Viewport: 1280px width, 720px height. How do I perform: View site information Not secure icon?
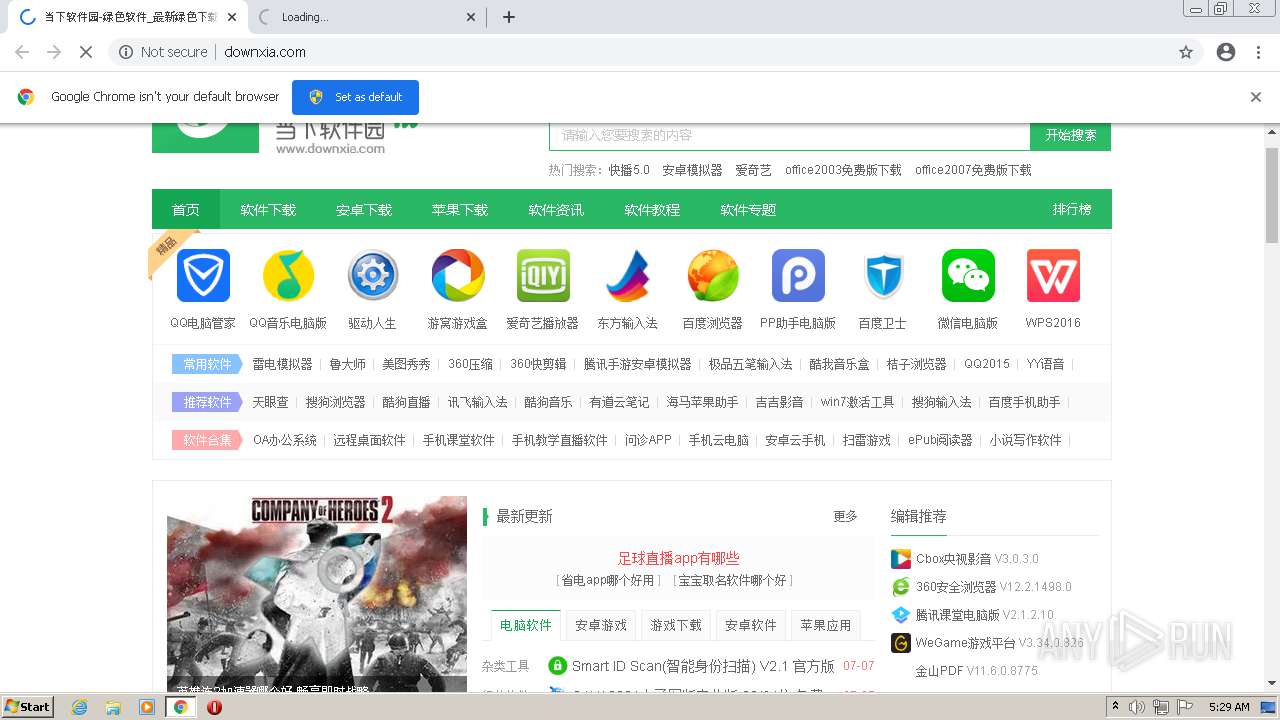(126, 52)
